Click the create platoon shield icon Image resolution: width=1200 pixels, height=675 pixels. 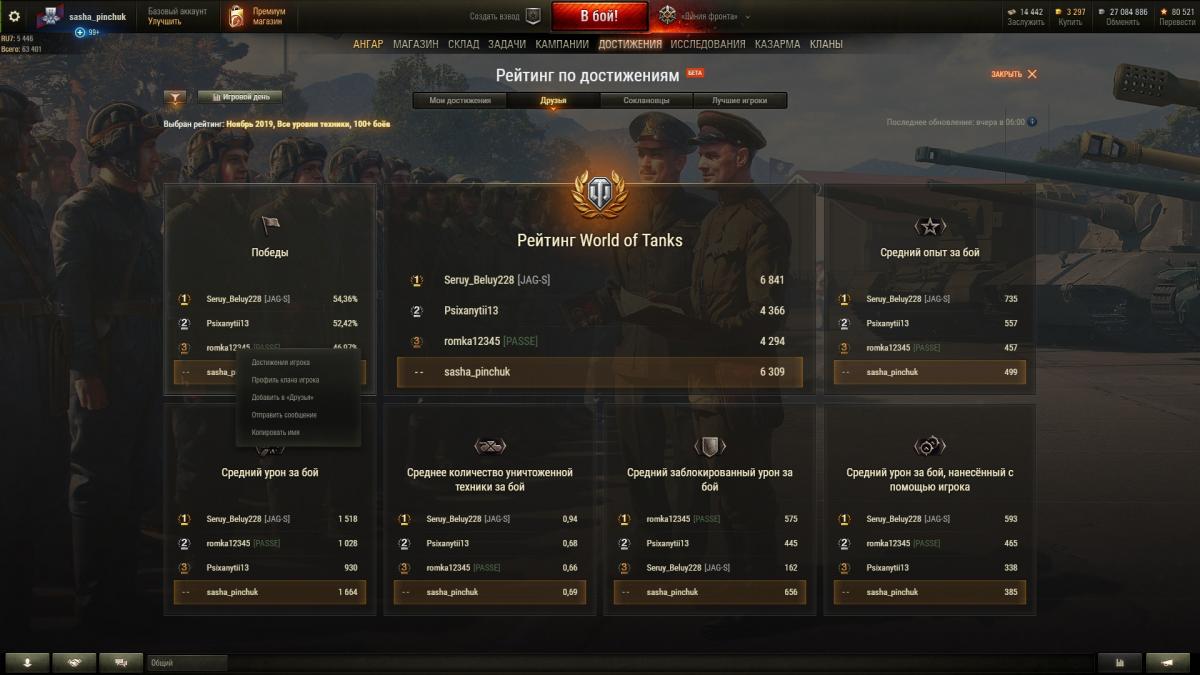pyautogui.click(x=533, y=16)
